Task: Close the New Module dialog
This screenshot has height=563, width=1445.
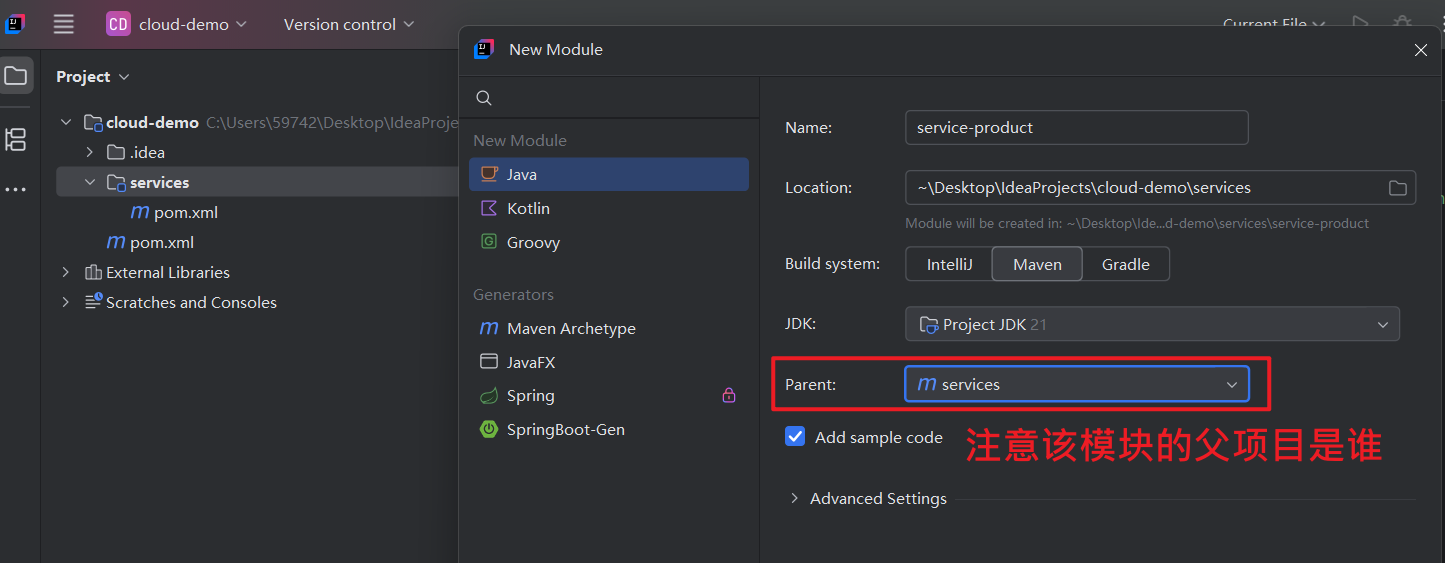Action: tap(1420, 50)
